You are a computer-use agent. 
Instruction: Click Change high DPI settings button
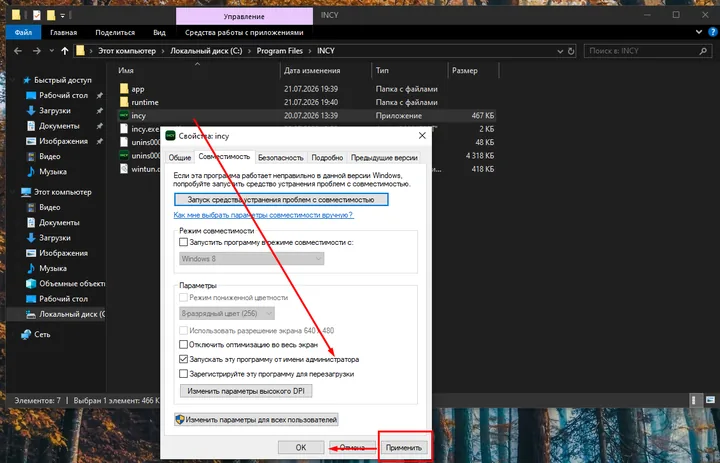point(246,391)
